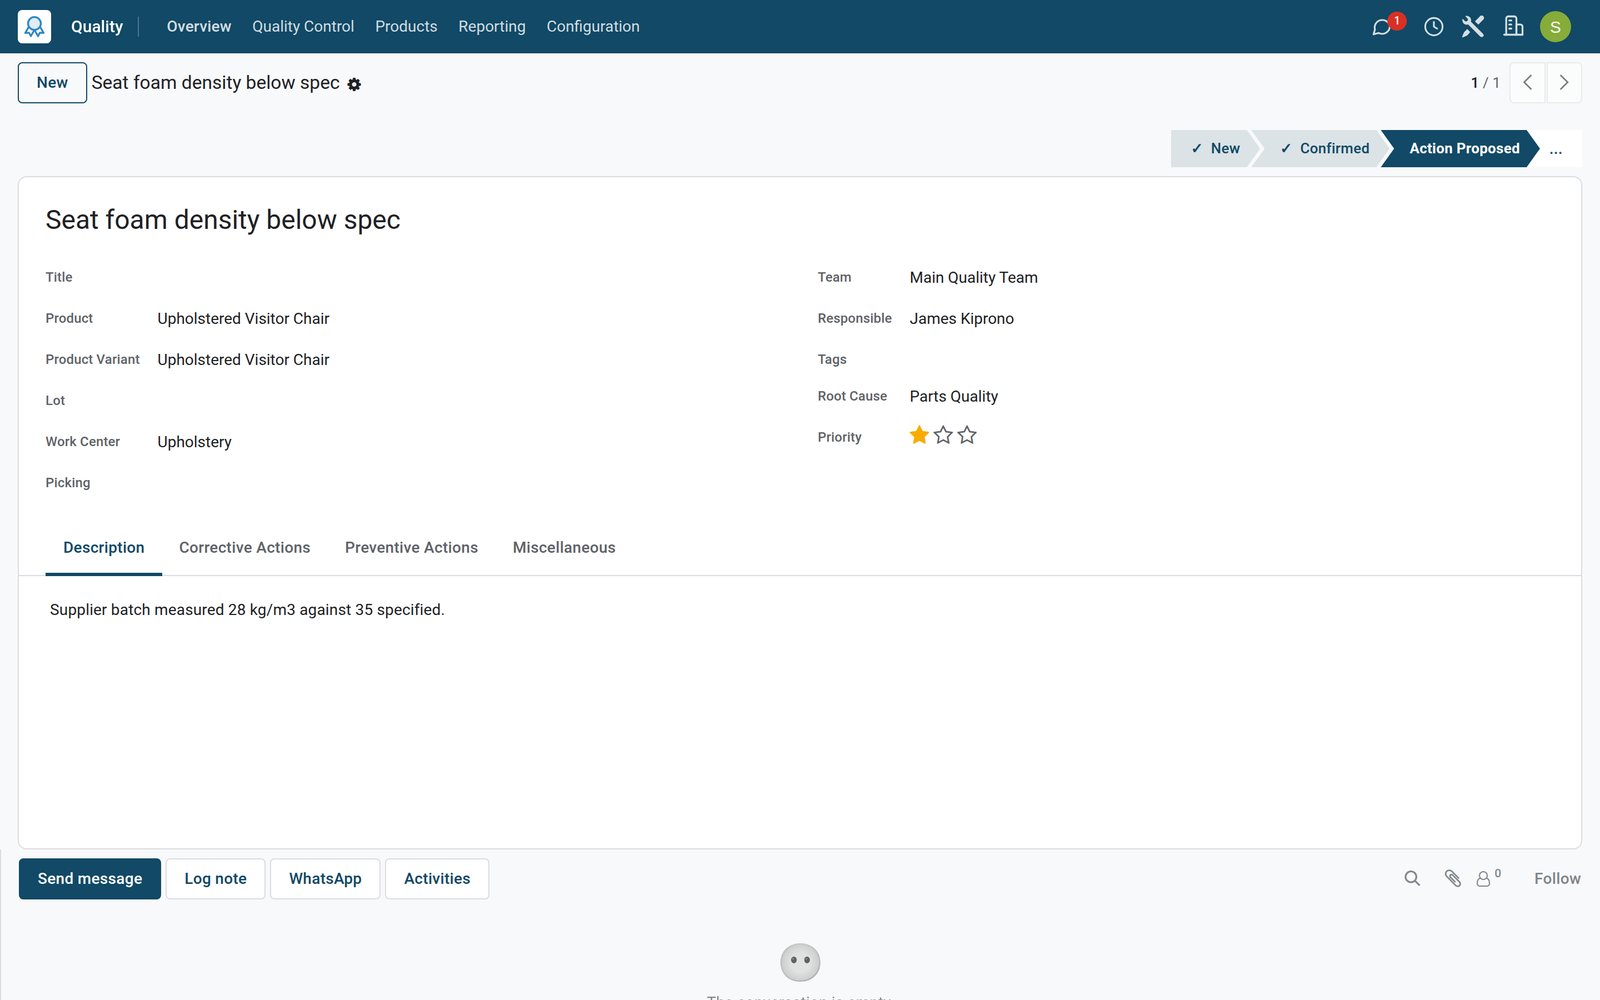
Task: Set priority to two stars
Action: pyautogui.click(x=943, y=435)
